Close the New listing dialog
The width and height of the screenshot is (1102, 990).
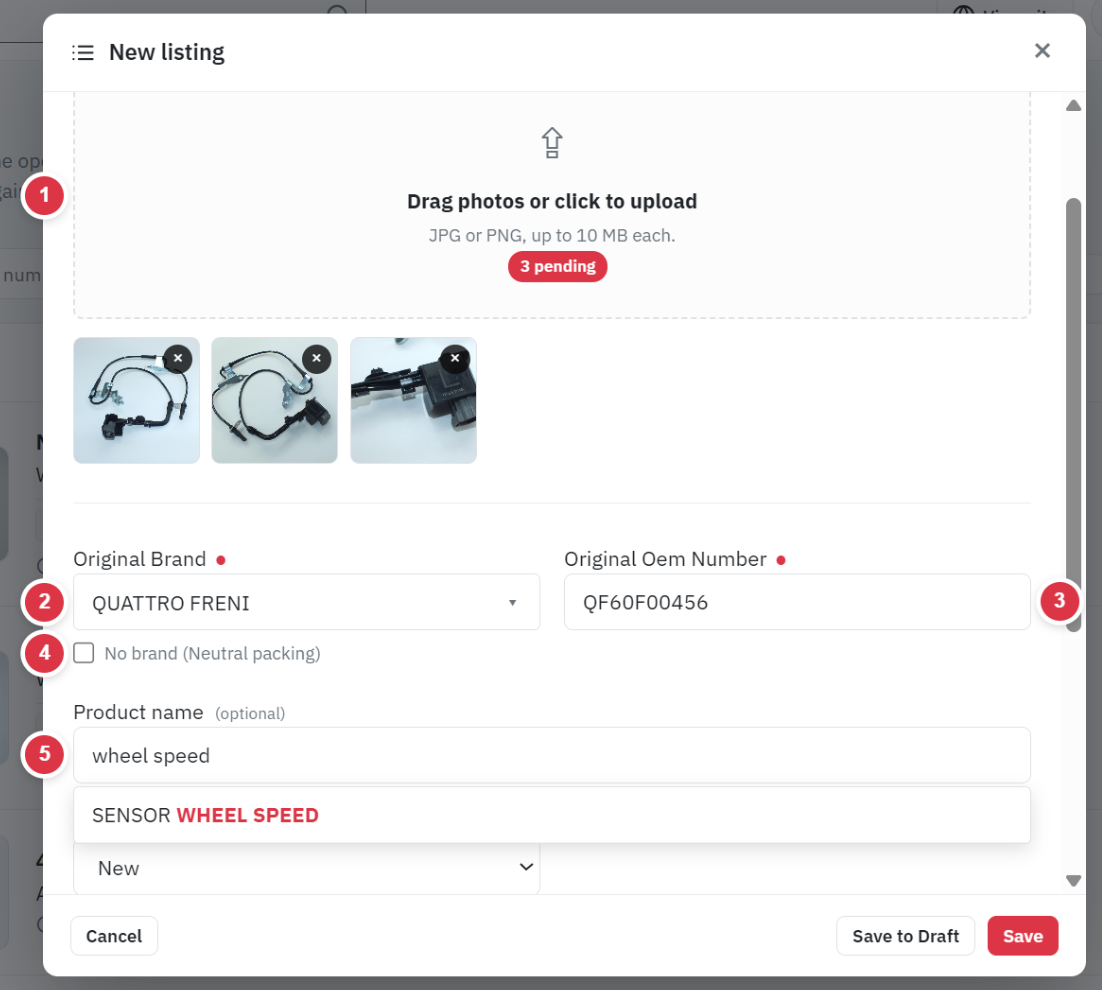click(x=1042, y=51)
